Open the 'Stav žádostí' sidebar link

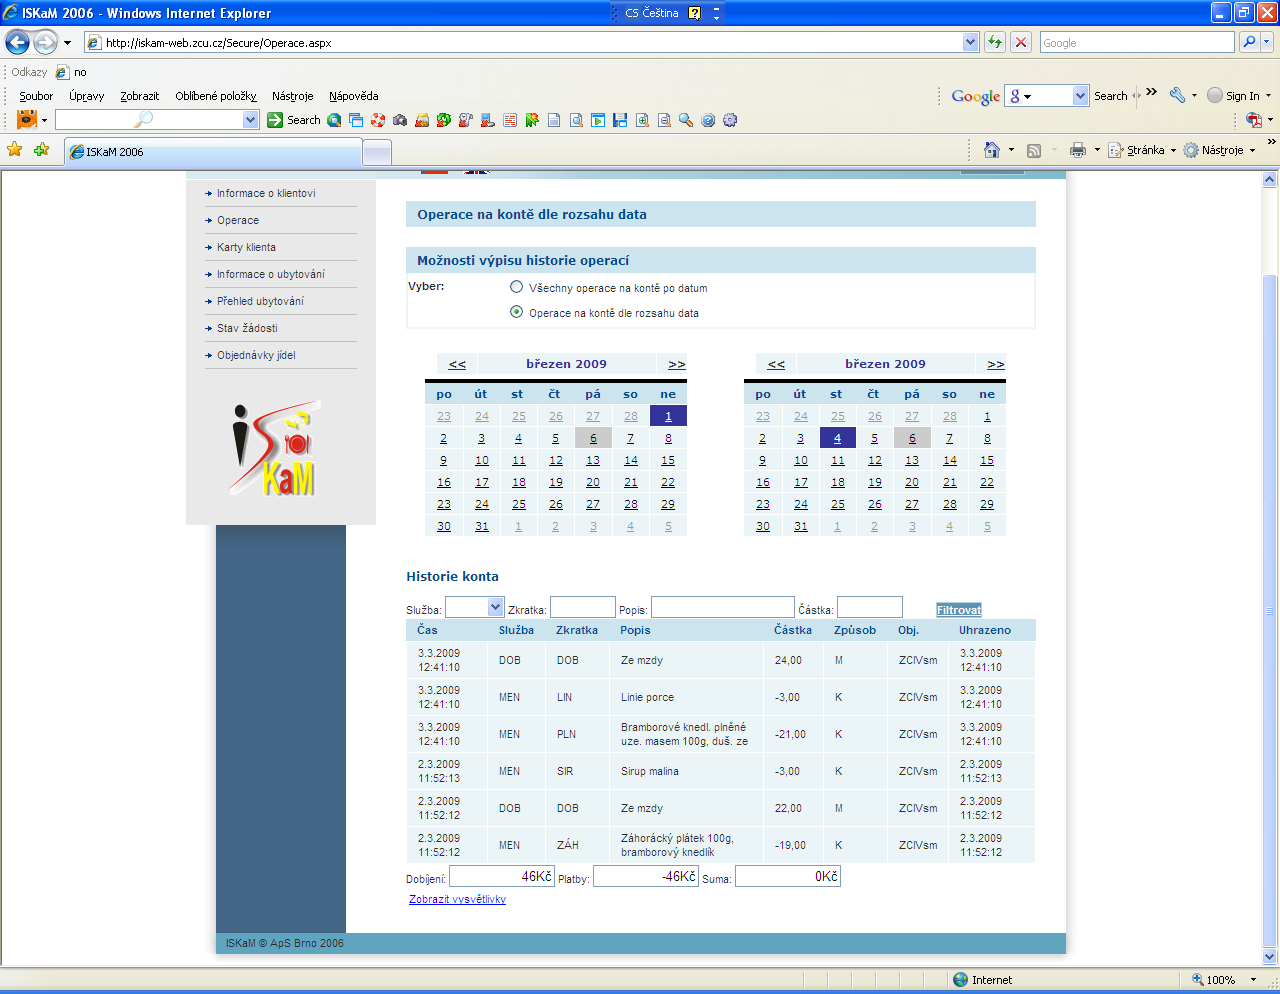coord(247,328)
